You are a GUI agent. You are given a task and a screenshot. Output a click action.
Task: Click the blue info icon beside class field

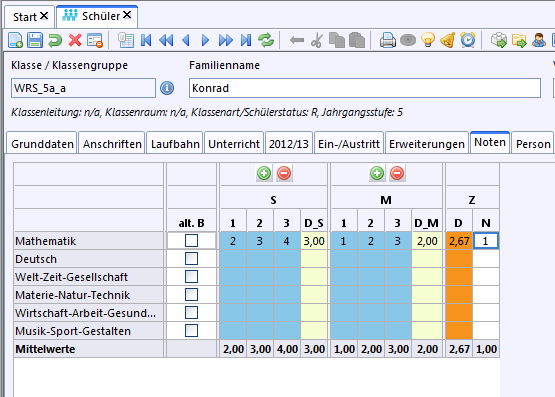(x=167, y=88)
